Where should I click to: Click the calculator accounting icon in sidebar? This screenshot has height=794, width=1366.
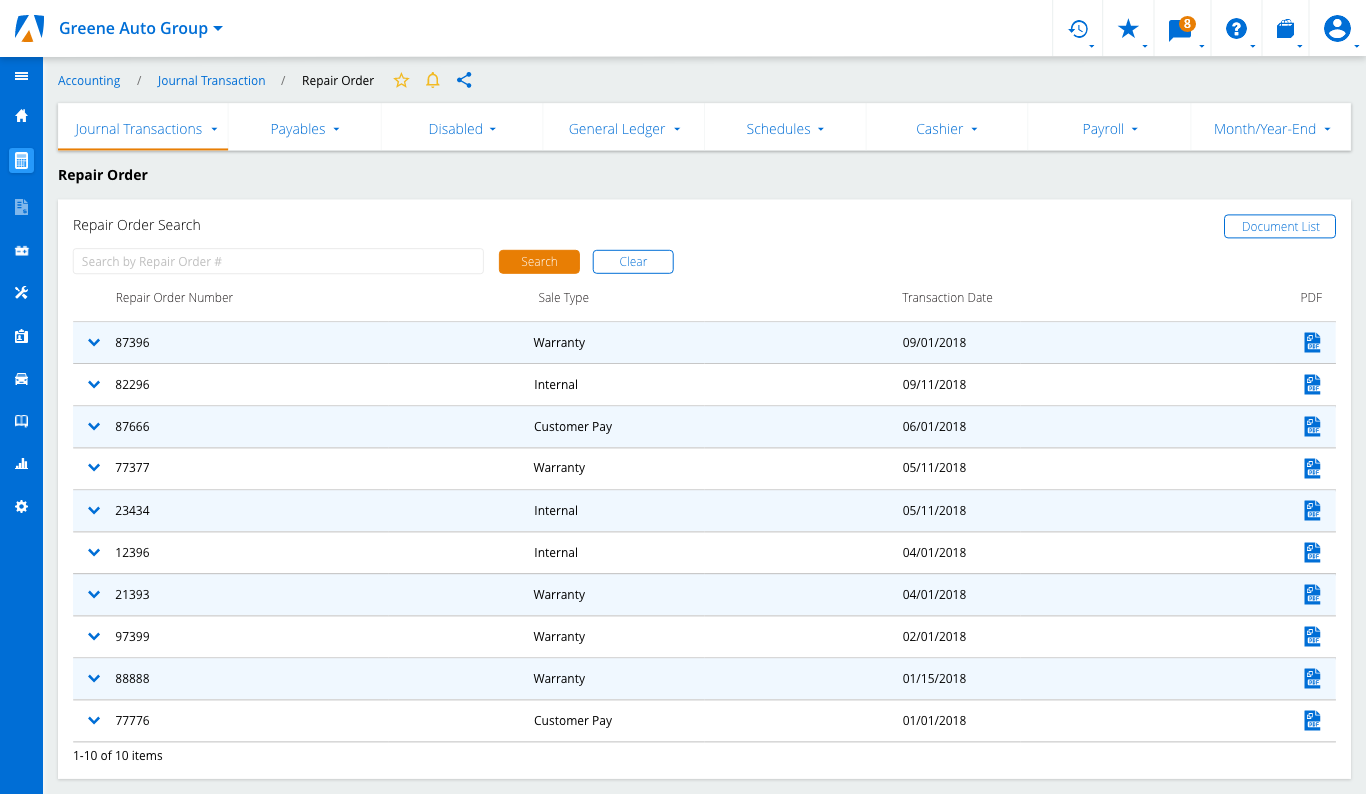point(21,160)
